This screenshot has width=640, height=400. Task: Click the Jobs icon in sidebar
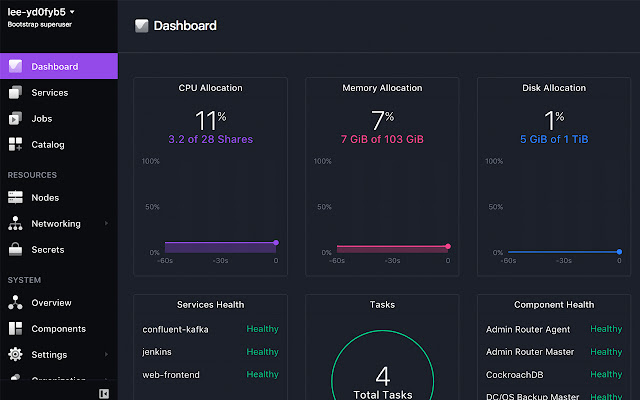(15, 119)
